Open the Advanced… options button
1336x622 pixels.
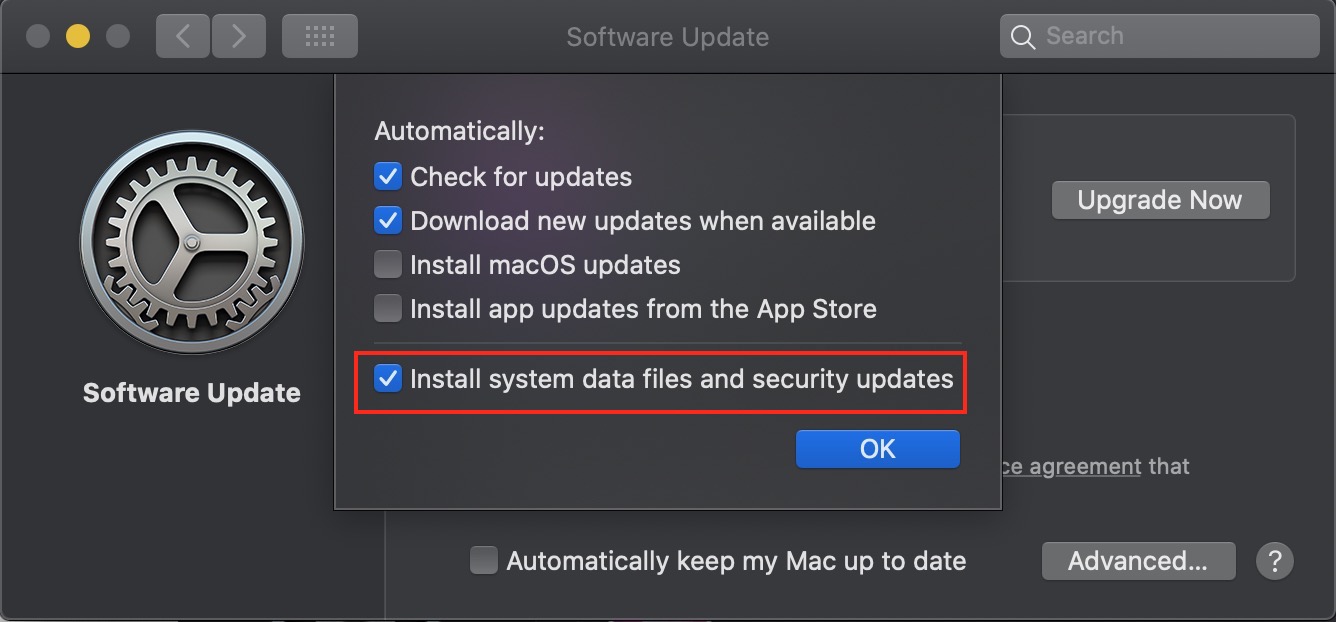click(x=1138, y=561)
